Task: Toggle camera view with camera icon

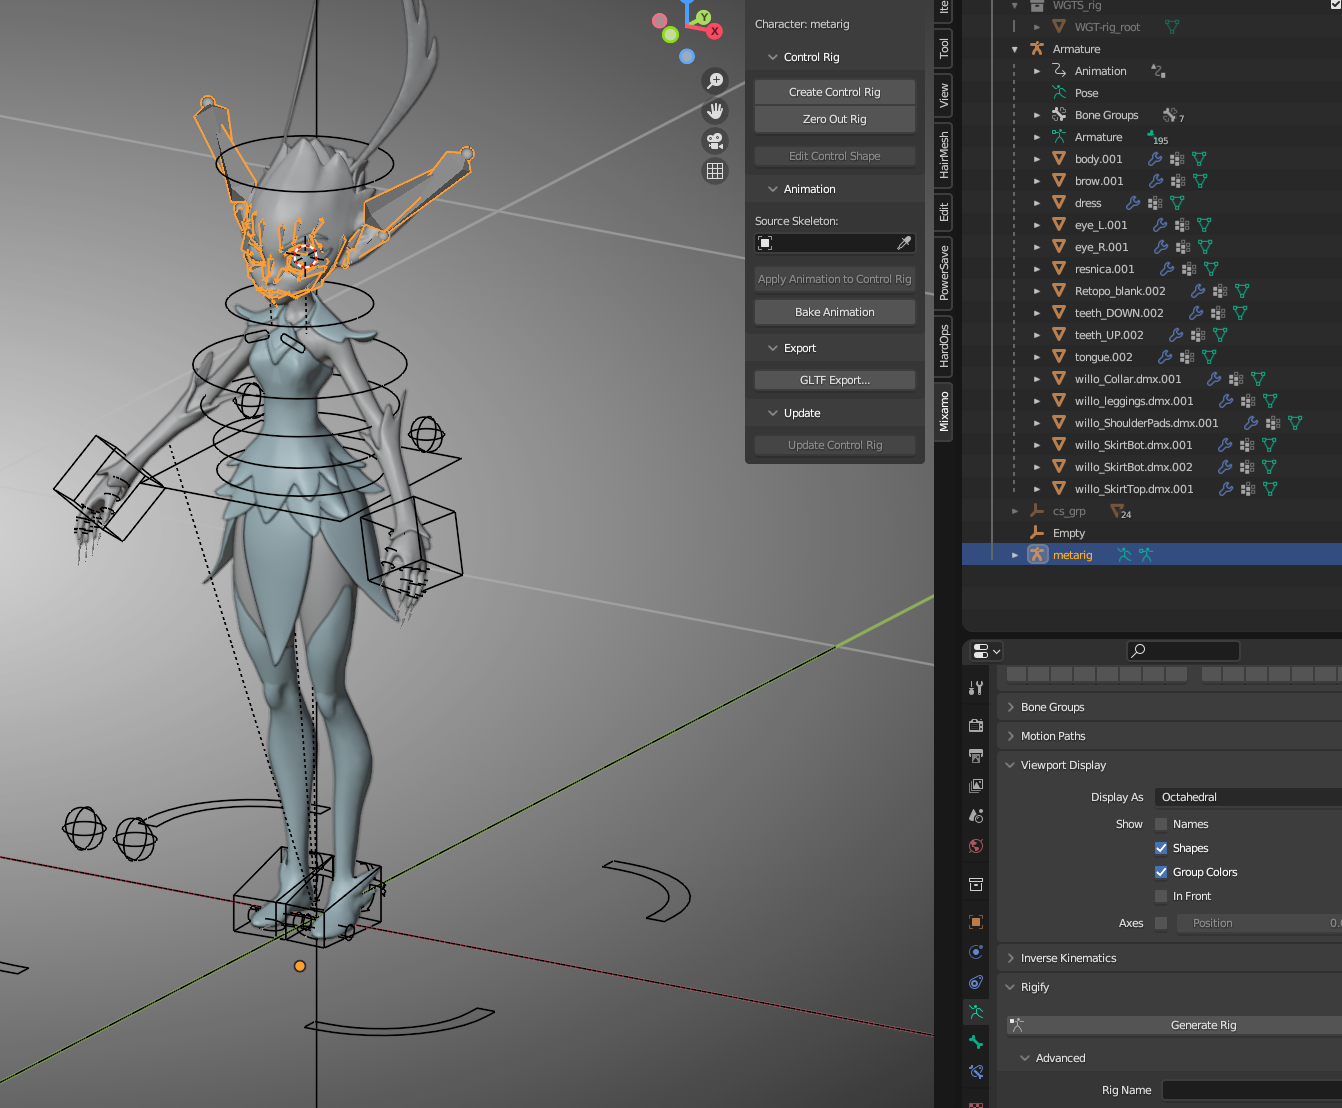Action: click(x=715, y=141)
